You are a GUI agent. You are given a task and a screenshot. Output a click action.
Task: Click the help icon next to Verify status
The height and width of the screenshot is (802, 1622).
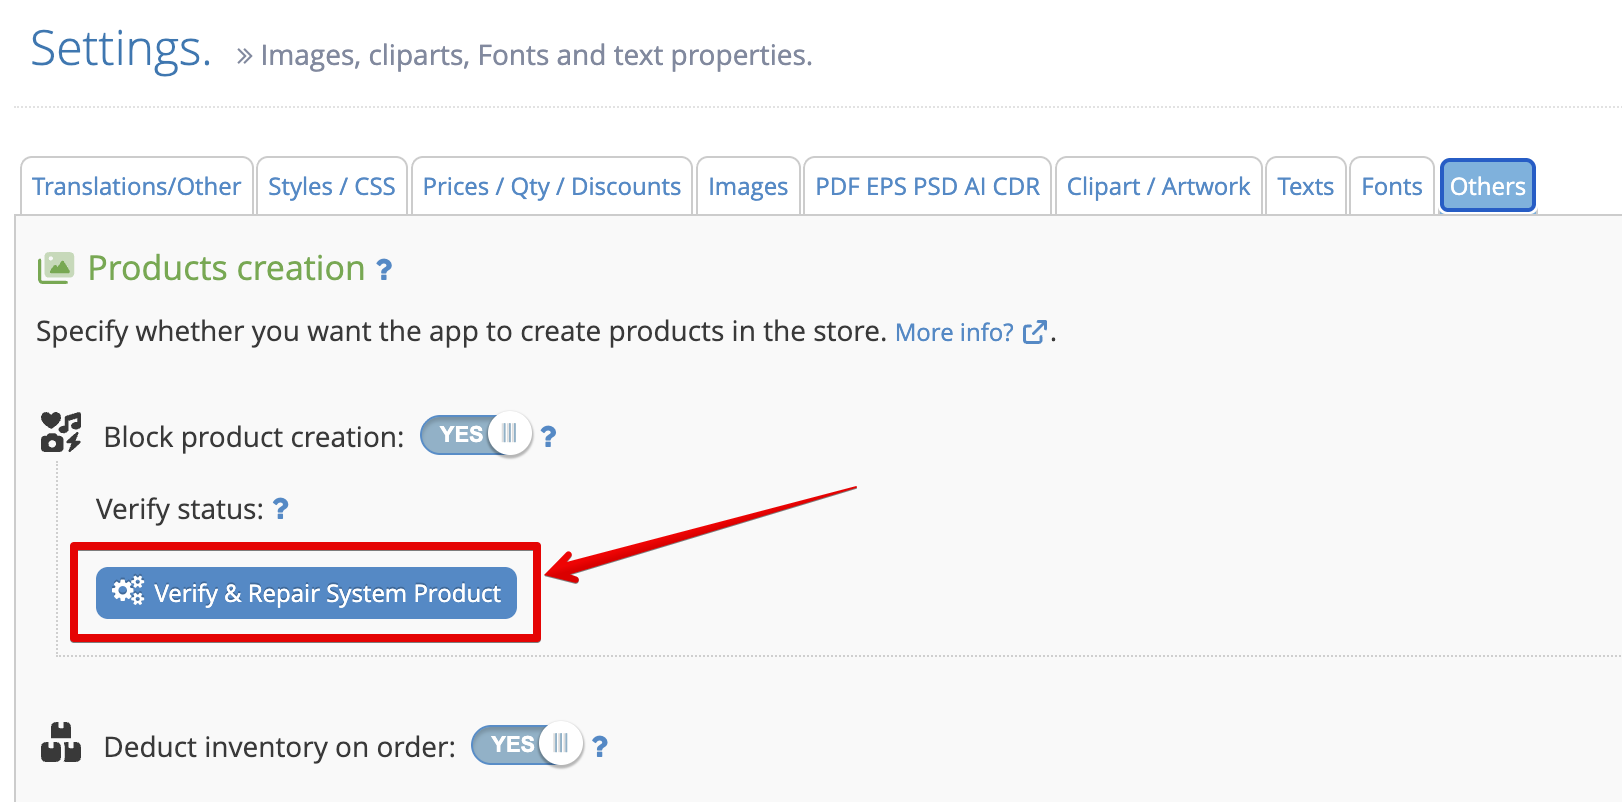pyautogui.click(x=281, y=509)
